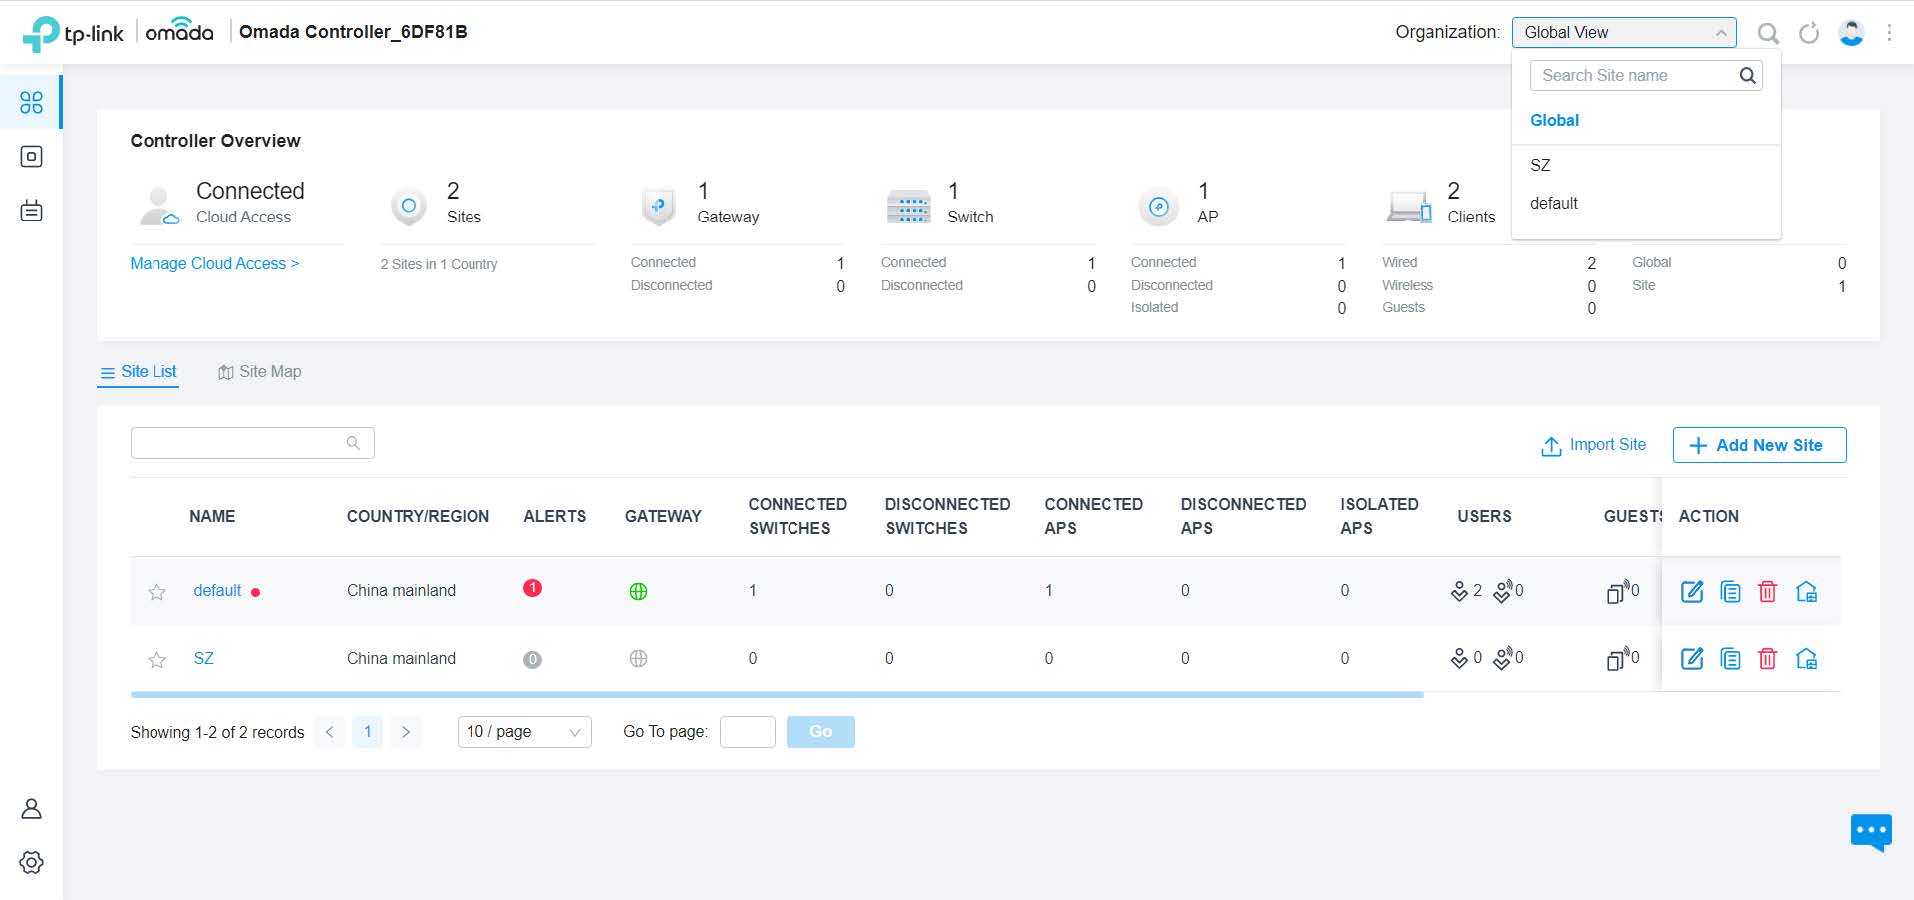Select the Site List tab
The height and width of the screenshot is (900, 1914).
pos(138,372)
